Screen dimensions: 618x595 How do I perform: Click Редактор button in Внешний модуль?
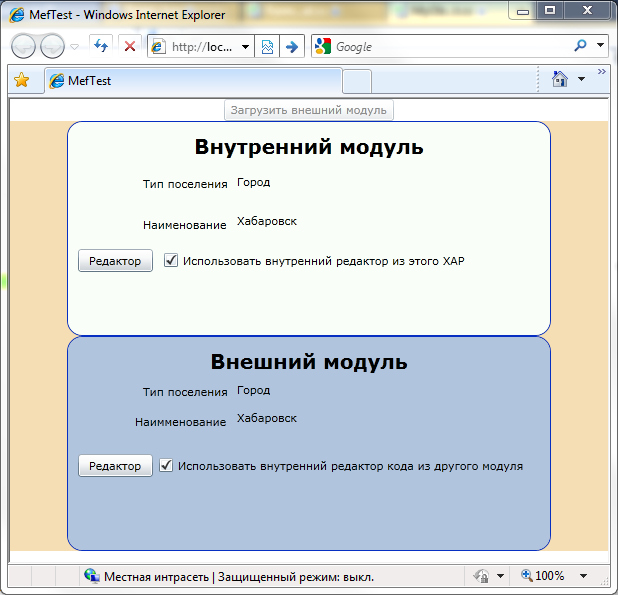tap(115, 466)
